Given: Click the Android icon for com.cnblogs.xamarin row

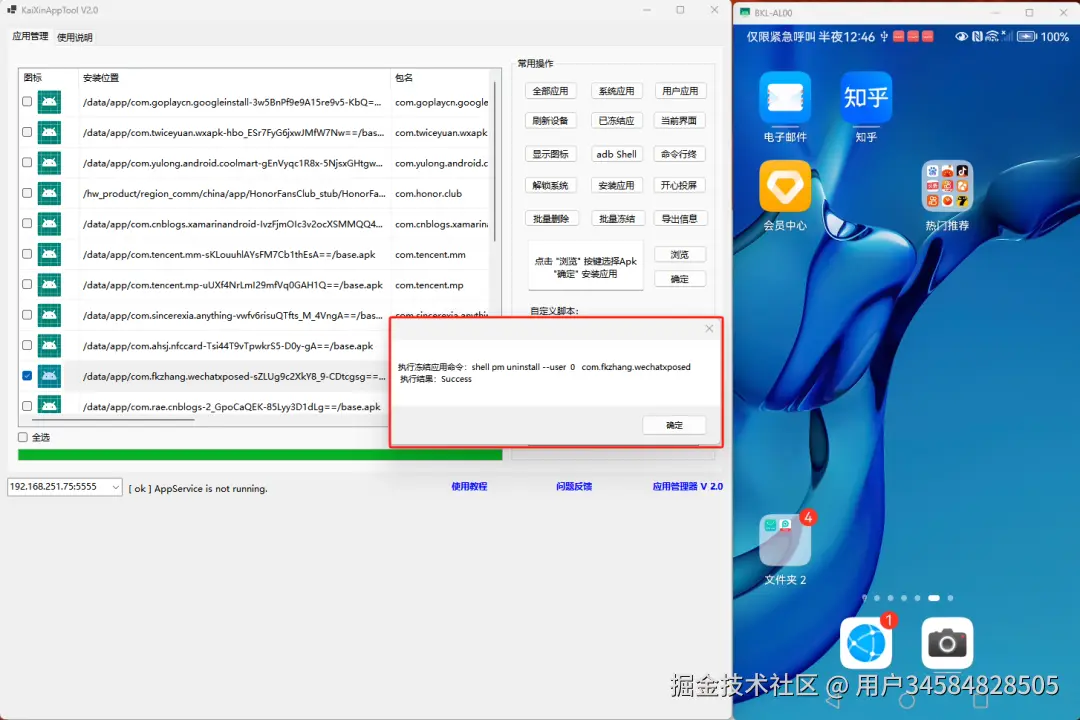Looking at the screenshot, I should (x=49, y=223).
